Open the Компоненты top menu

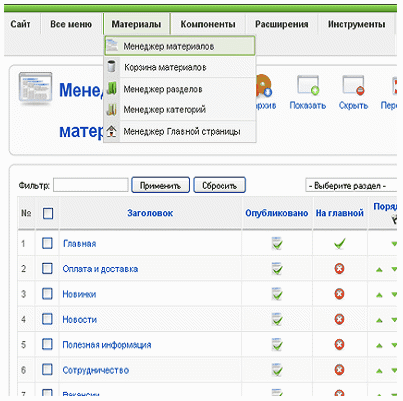click(208, 24)
